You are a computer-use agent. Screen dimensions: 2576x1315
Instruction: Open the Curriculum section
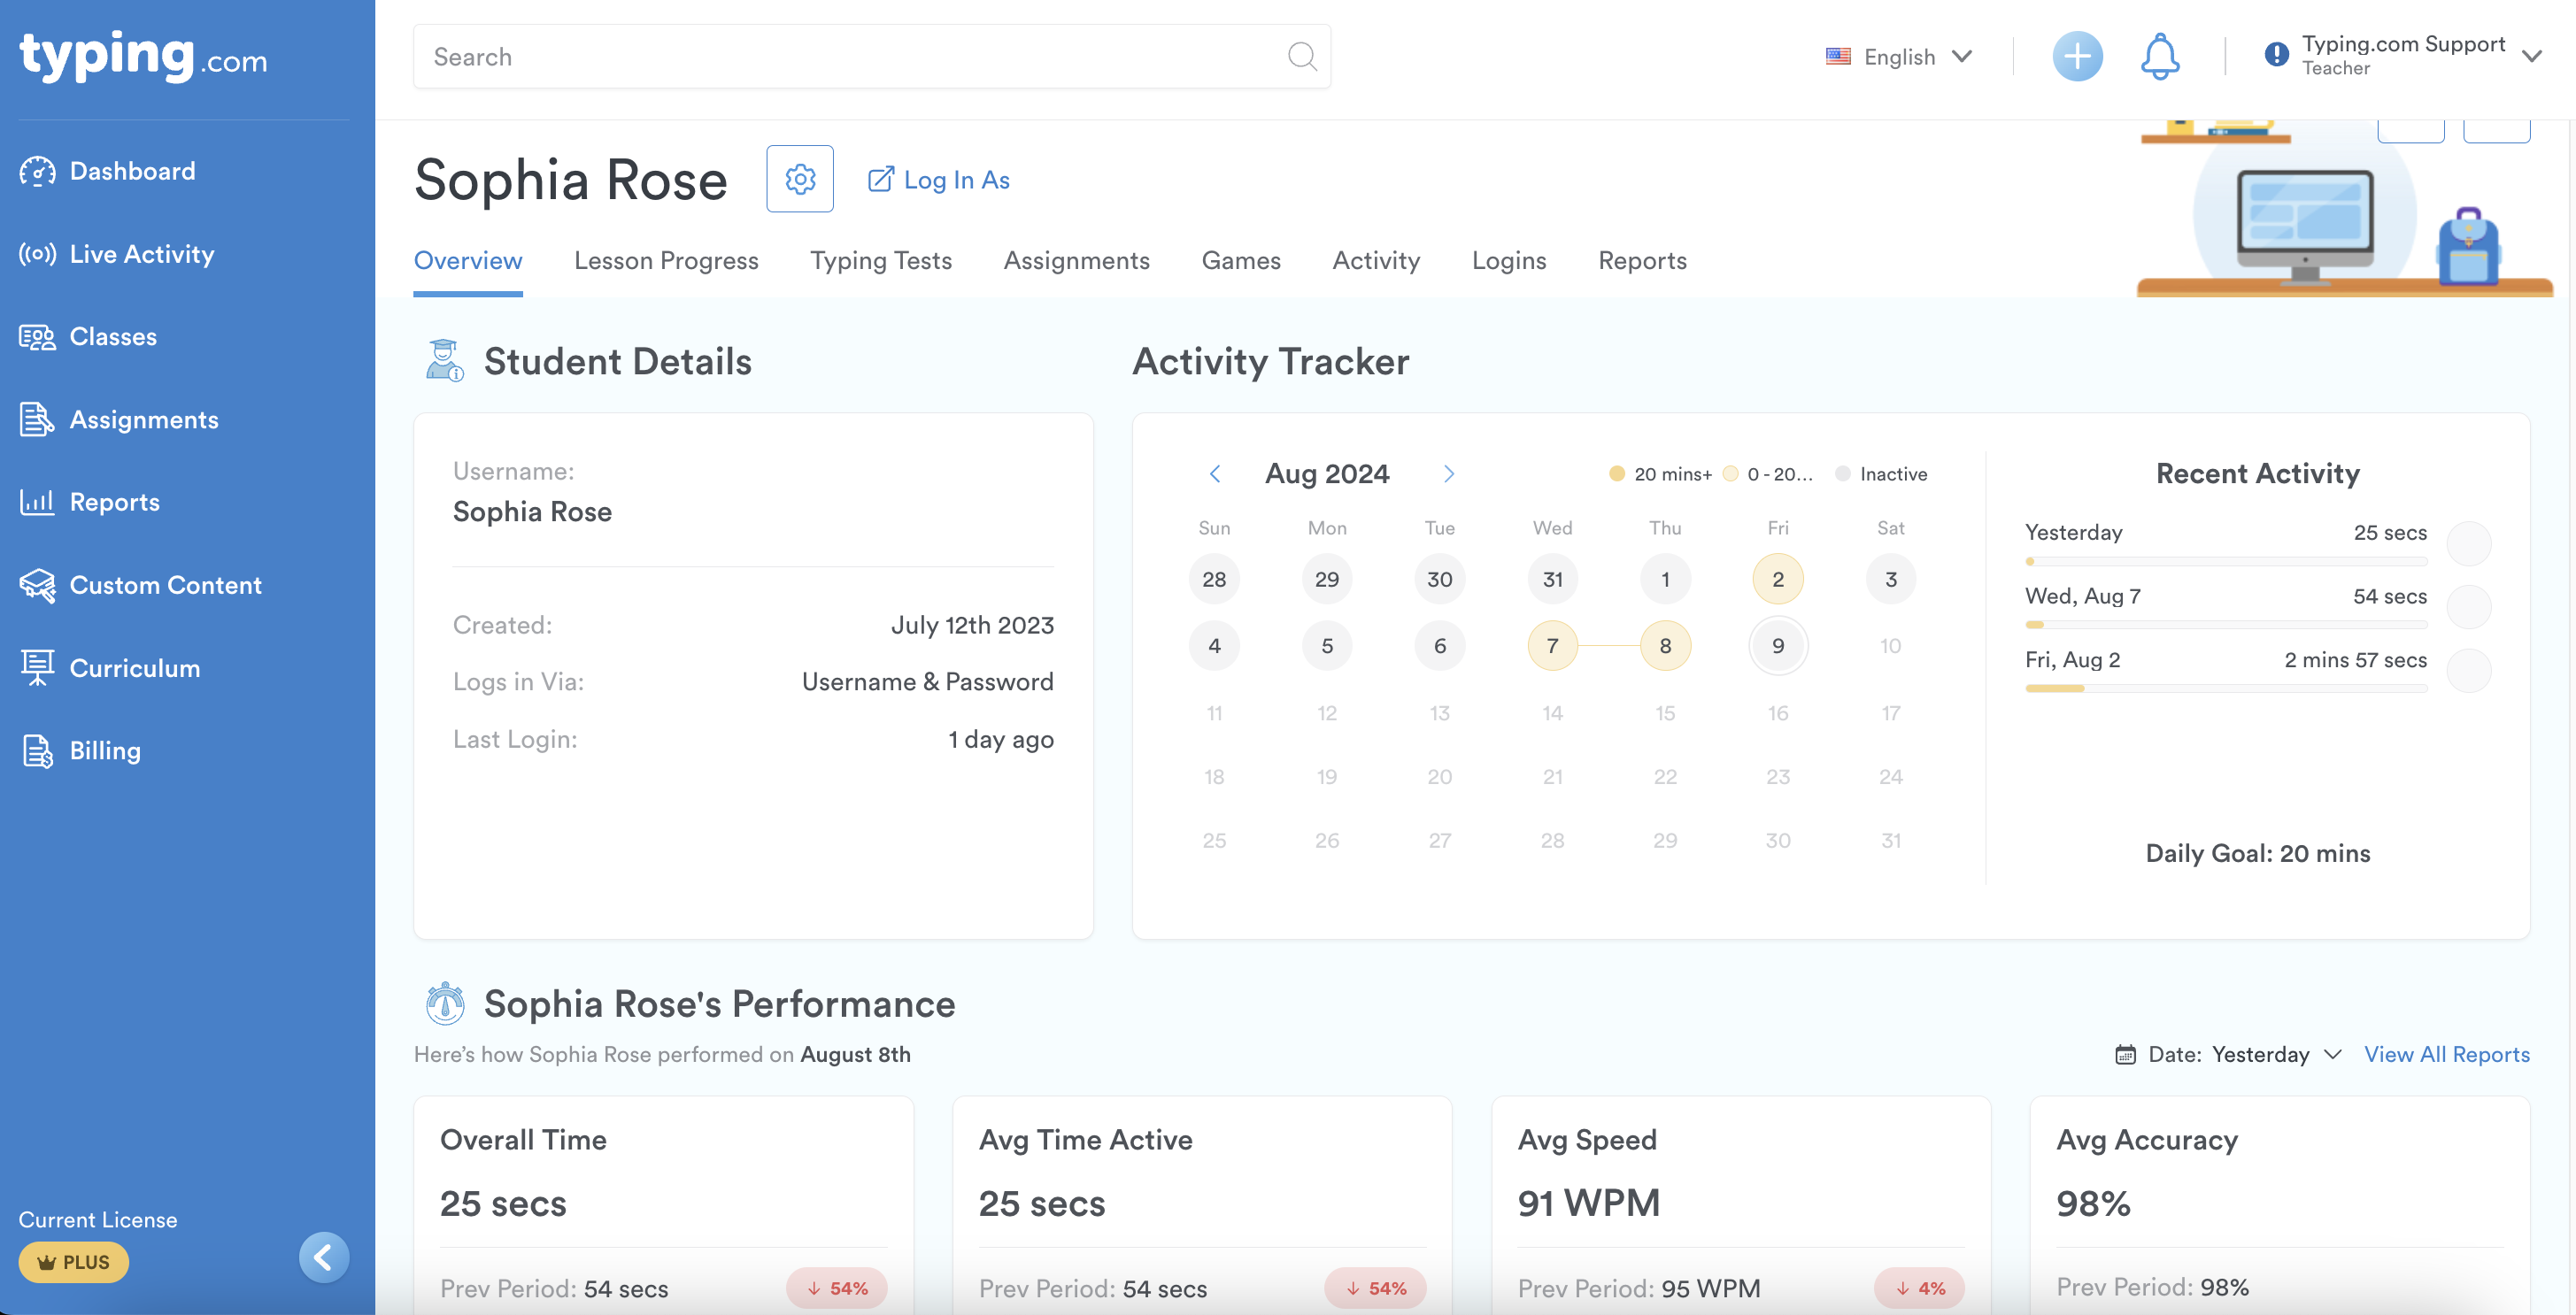pyautogui.click(x=134, y=668)
